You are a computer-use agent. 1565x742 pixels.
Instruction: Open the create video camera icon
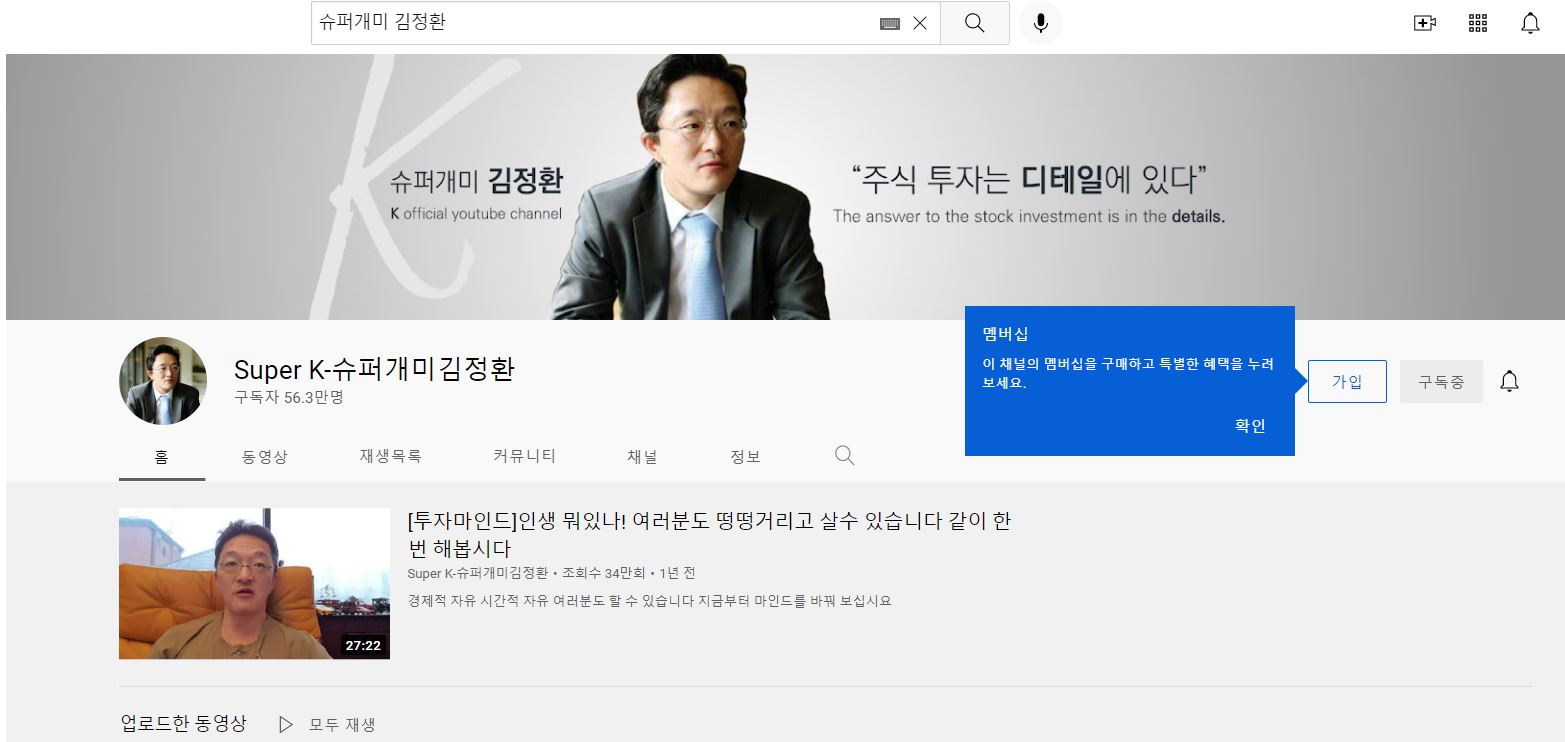click(1425, 23)
